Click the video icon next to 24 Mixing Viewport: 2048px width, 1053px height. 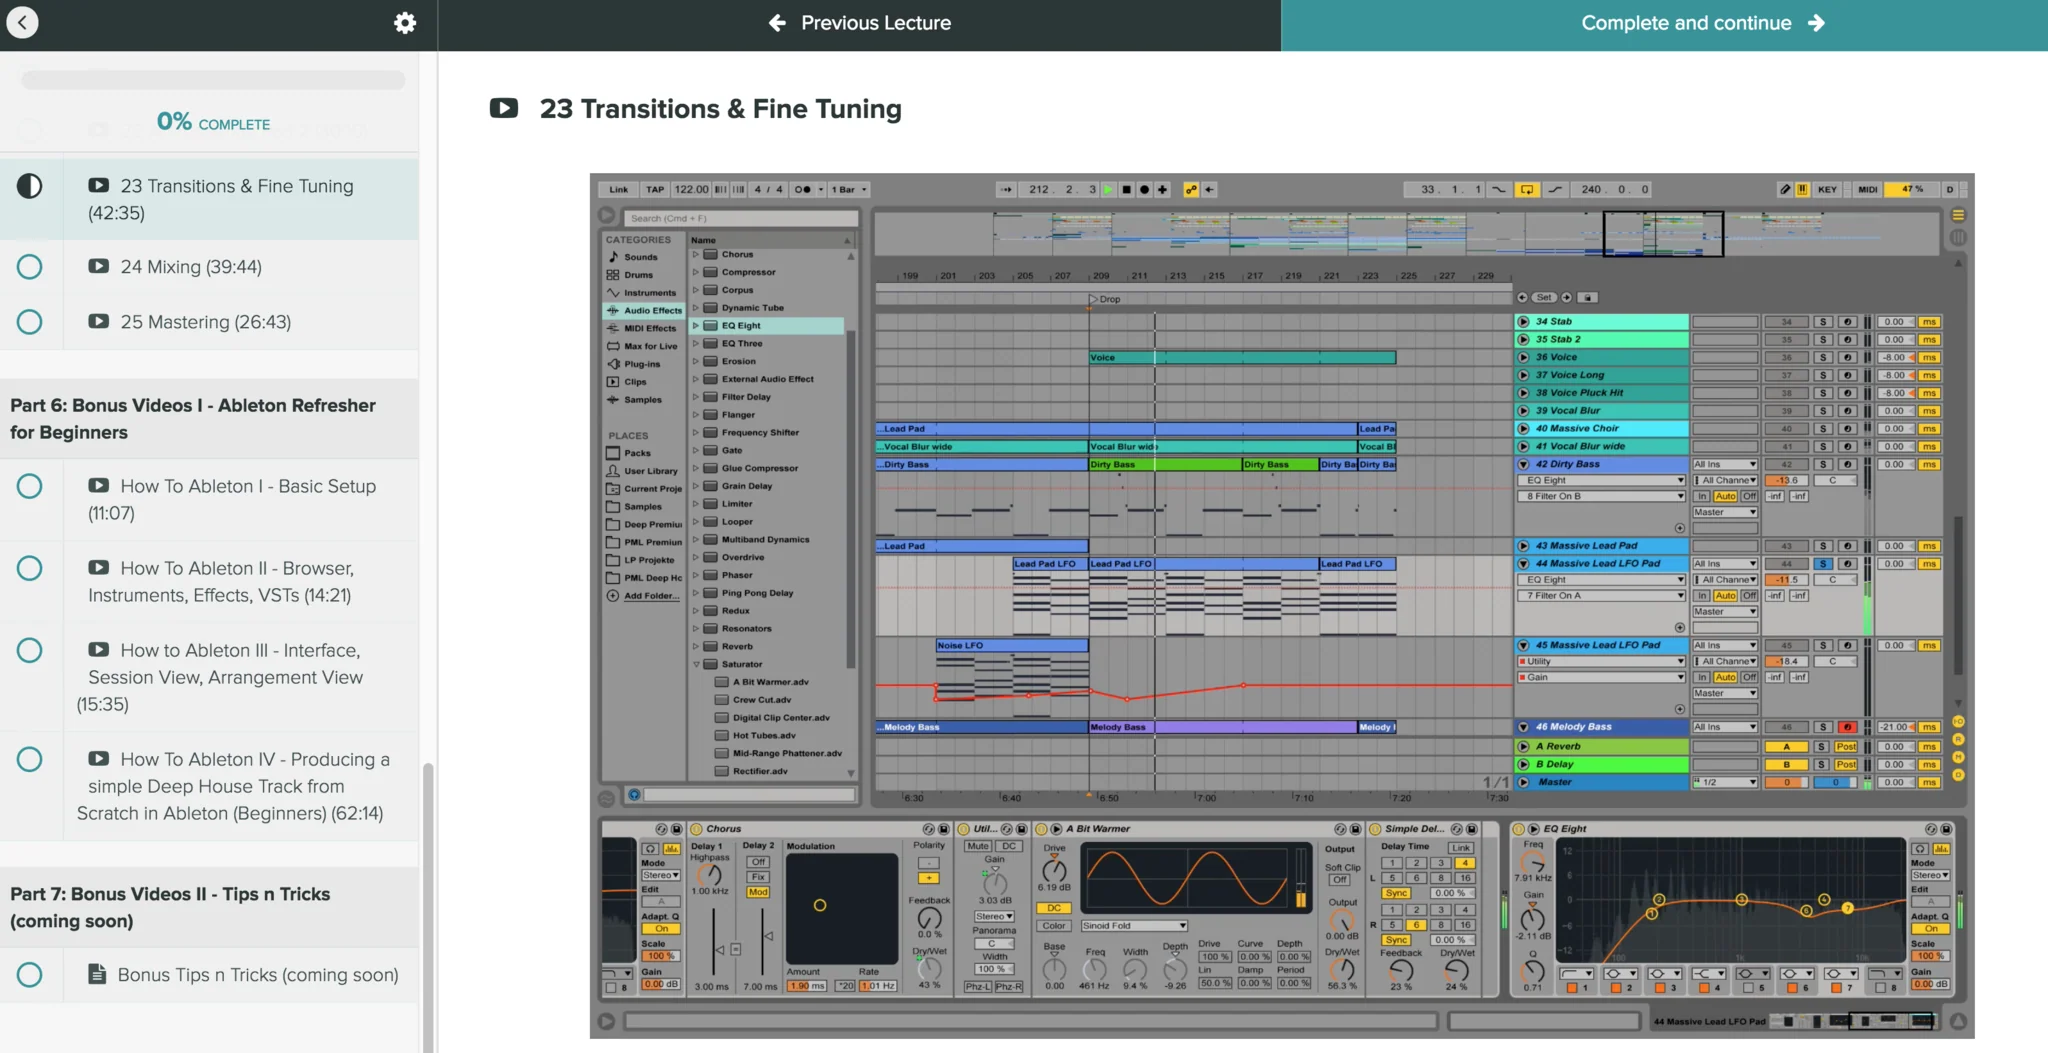pyautogui.click(x=98, y=266)
